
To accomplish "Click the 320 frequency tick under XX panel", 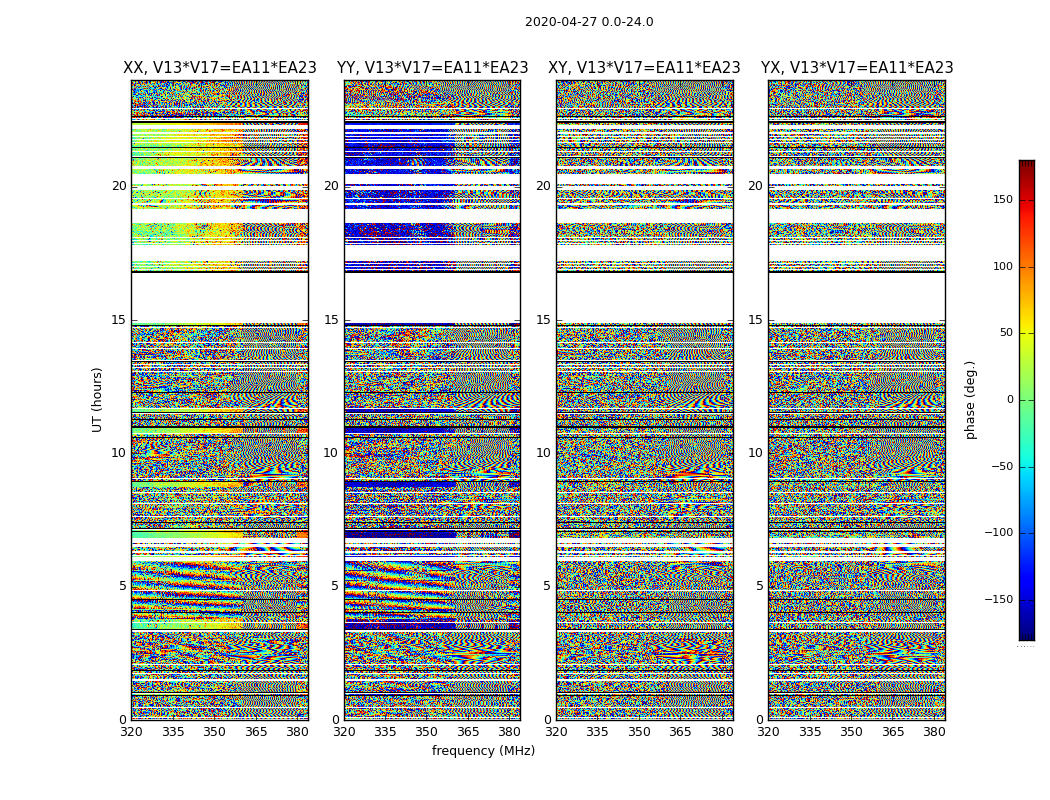I will click(x=131, y=732).
